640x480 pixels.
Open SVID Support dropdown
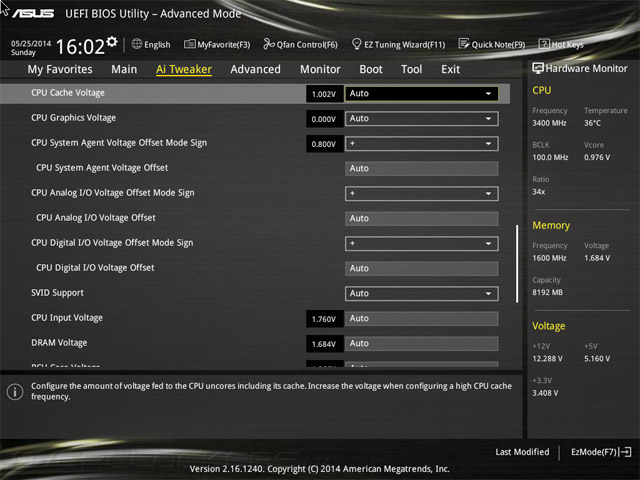click(421, 293)
